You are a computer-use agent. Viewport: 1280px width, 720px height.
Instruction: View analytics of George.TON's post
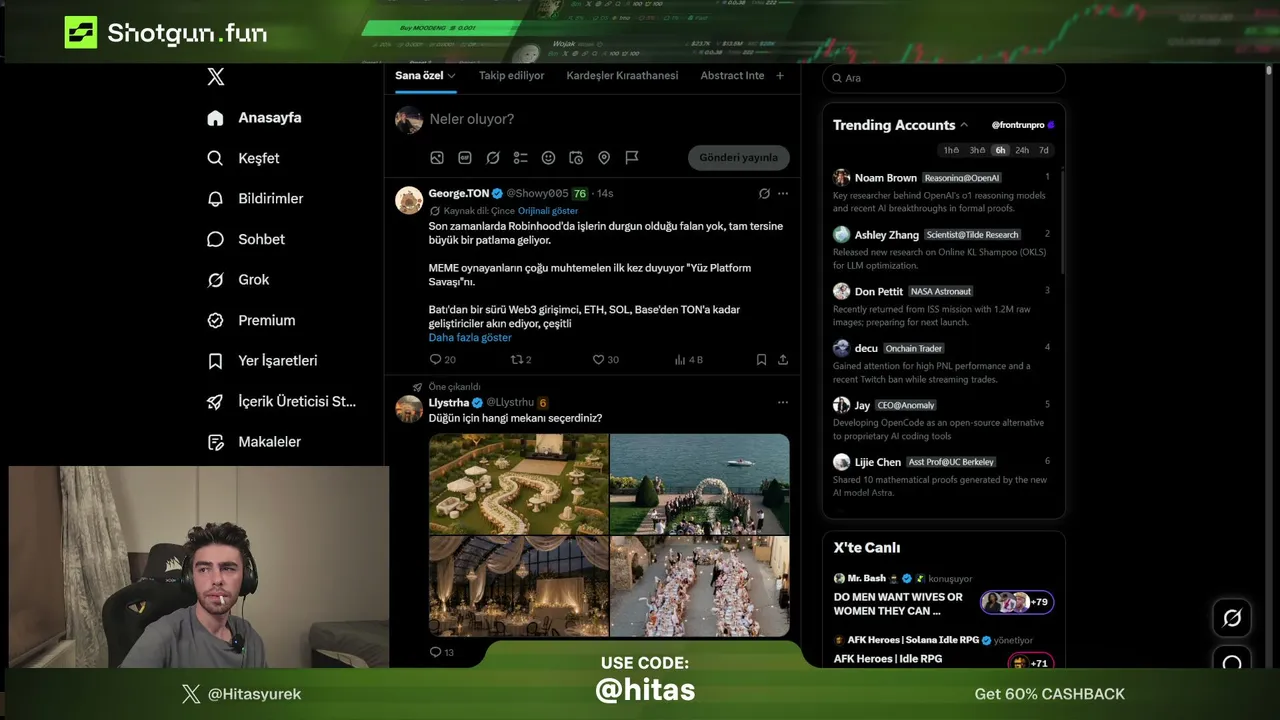tap(689, 360)
